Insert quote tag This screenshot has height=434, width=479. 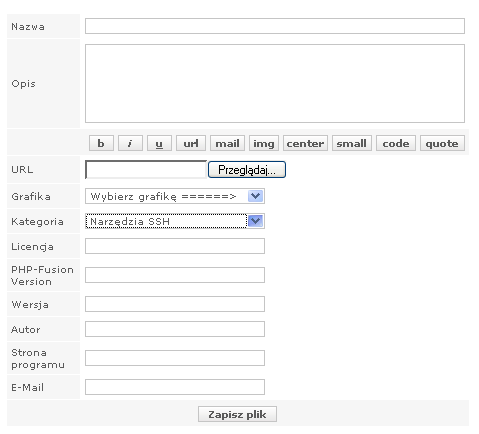tap(442, 143)
